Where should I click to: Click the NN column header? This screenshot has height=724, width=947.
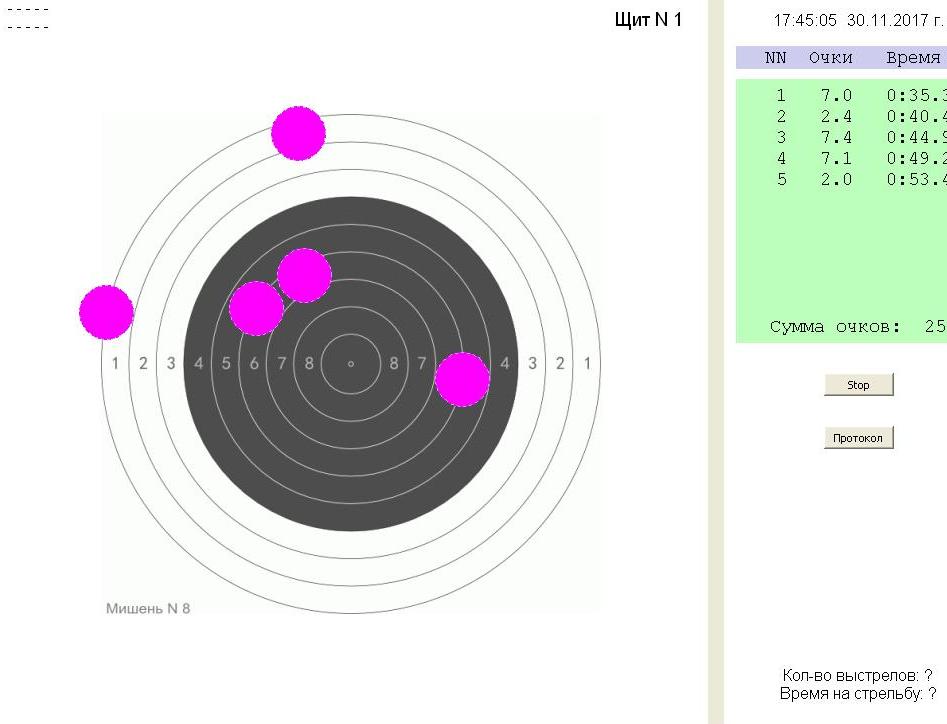[x=776, y=58]
